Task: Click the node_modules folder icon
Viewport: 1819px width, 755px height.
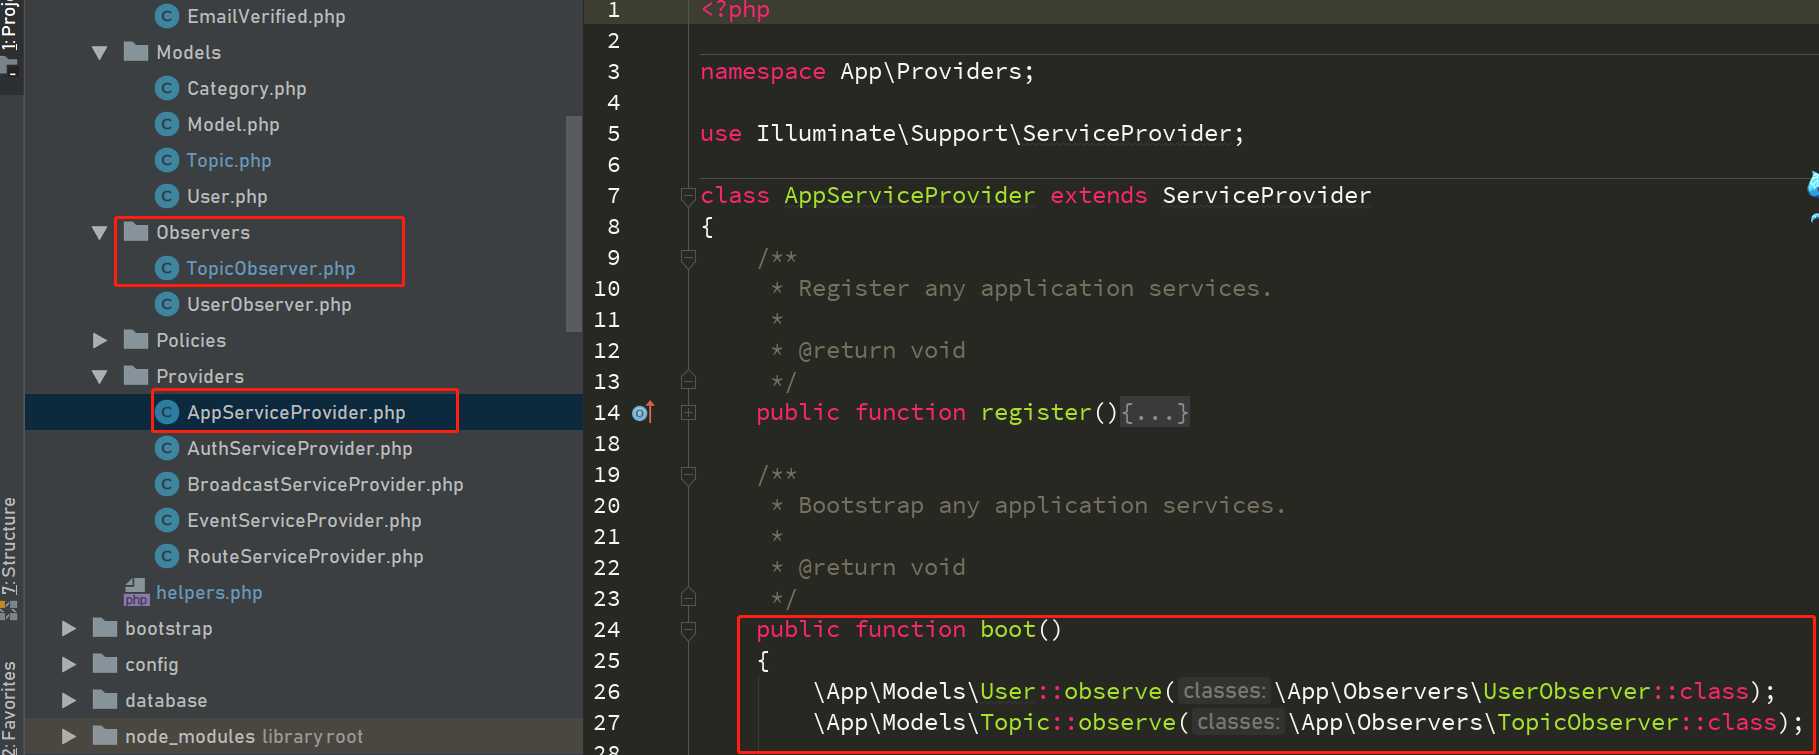Action: (105, 736)
